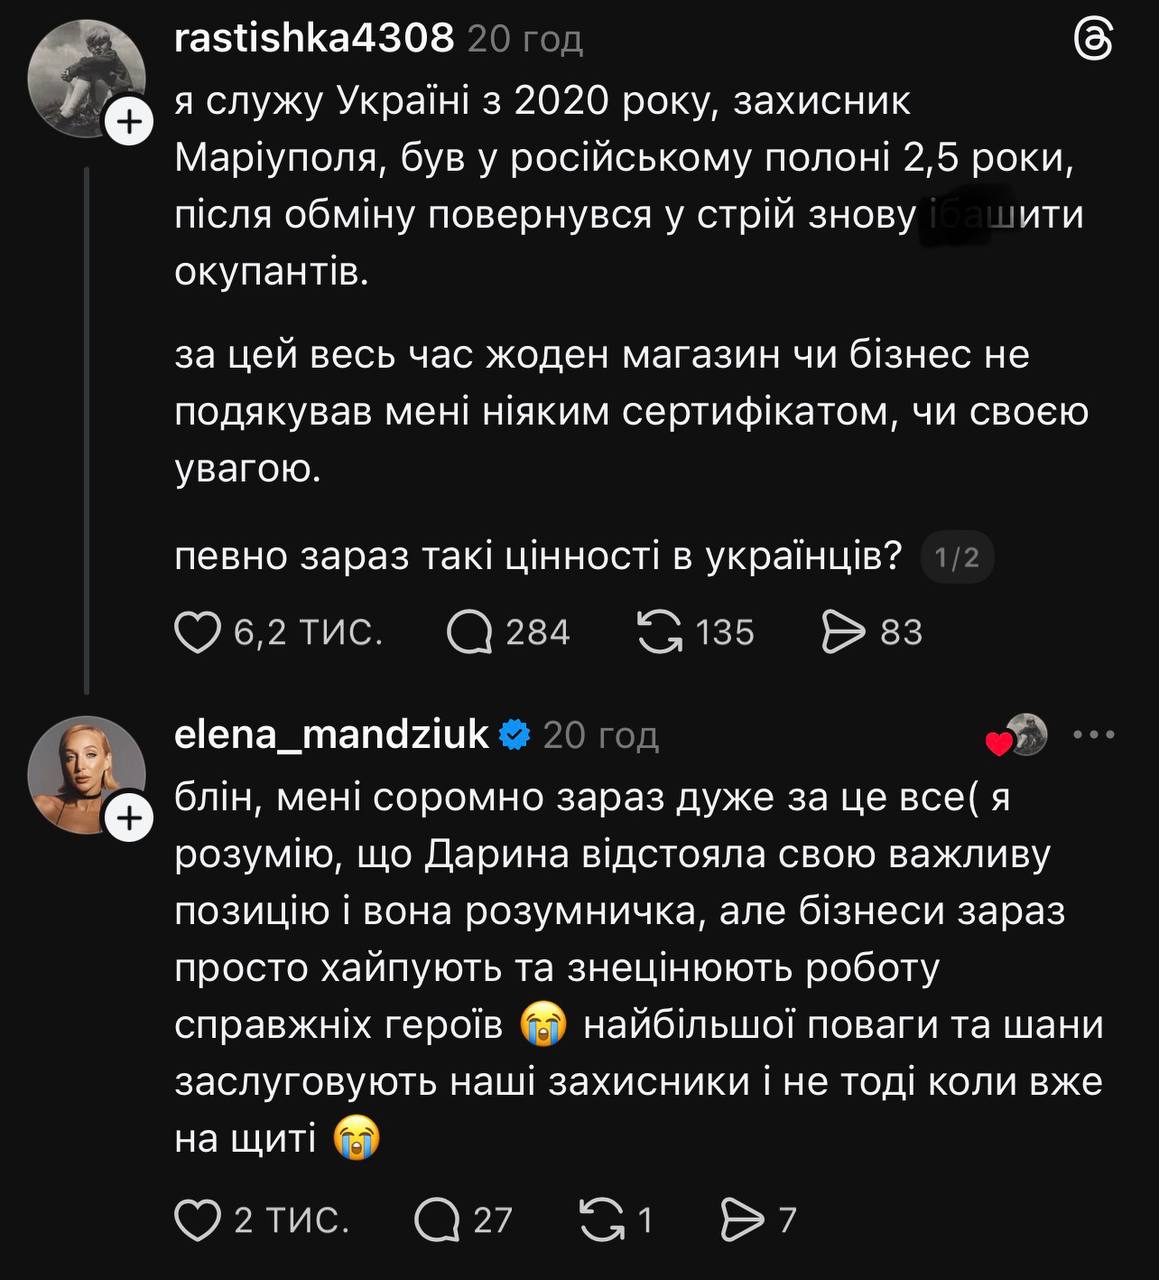Screen dimensions: 1159x1280
Task: Follow elena_mandziuk via avatar plus button
Action: (x=129, y=820)
